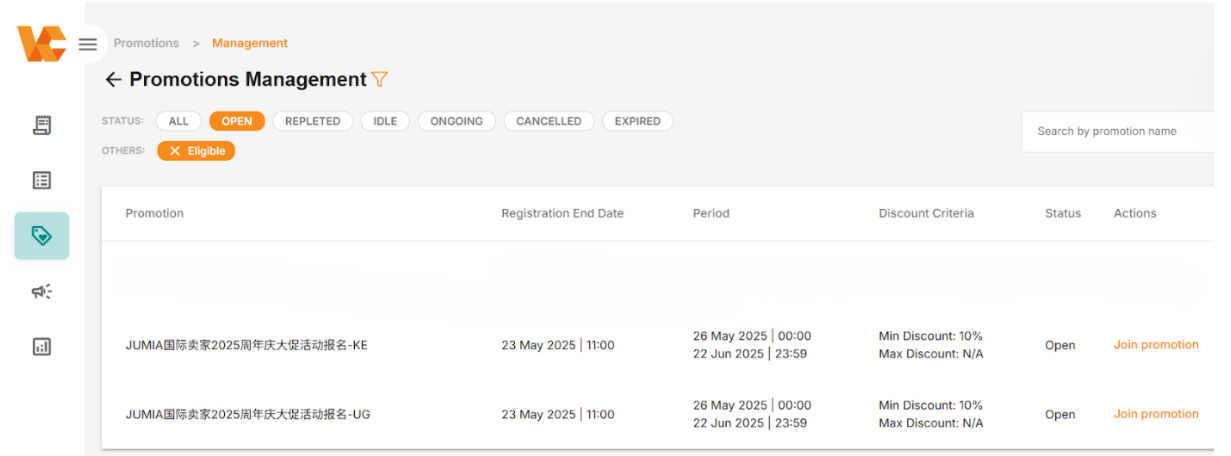Image resolution: width=1231 pixels, height=456 pixels.
Task: Show CANCELLED promotions
Action: (x=549, y=121)
